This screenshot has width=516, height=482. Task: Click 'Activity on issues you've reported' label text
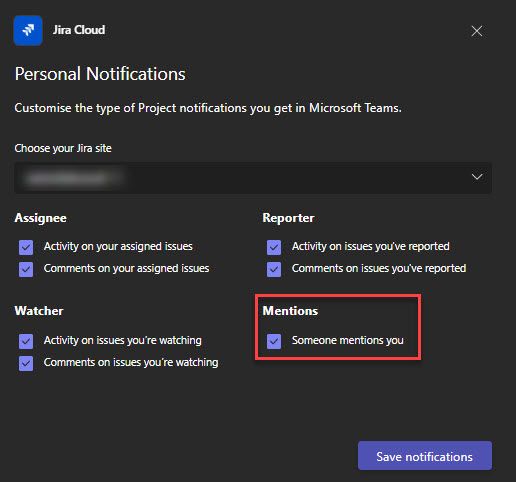pos(371,246)
